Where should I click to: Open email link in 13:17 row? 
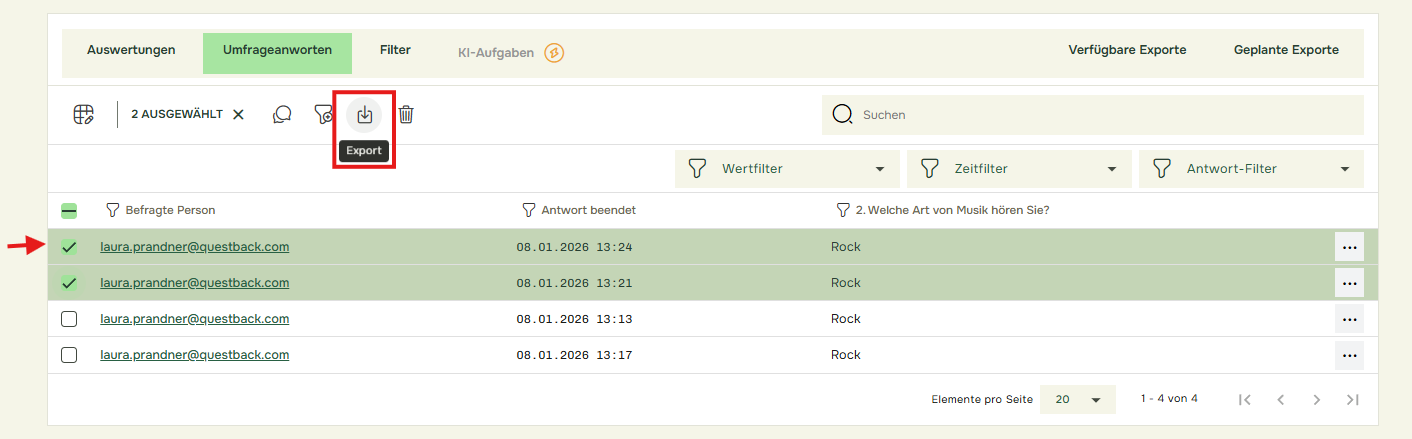pos(195,355)
